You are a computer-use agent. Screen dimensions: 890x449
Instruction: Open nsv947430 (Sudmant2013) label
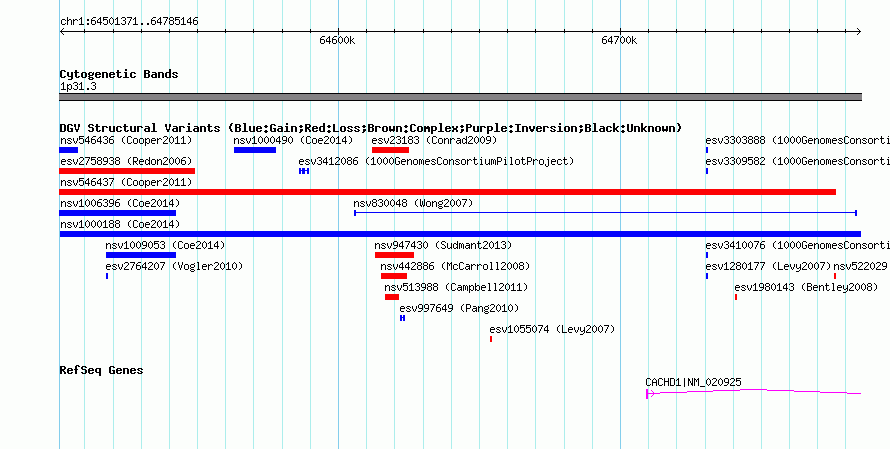click(443, 245)
